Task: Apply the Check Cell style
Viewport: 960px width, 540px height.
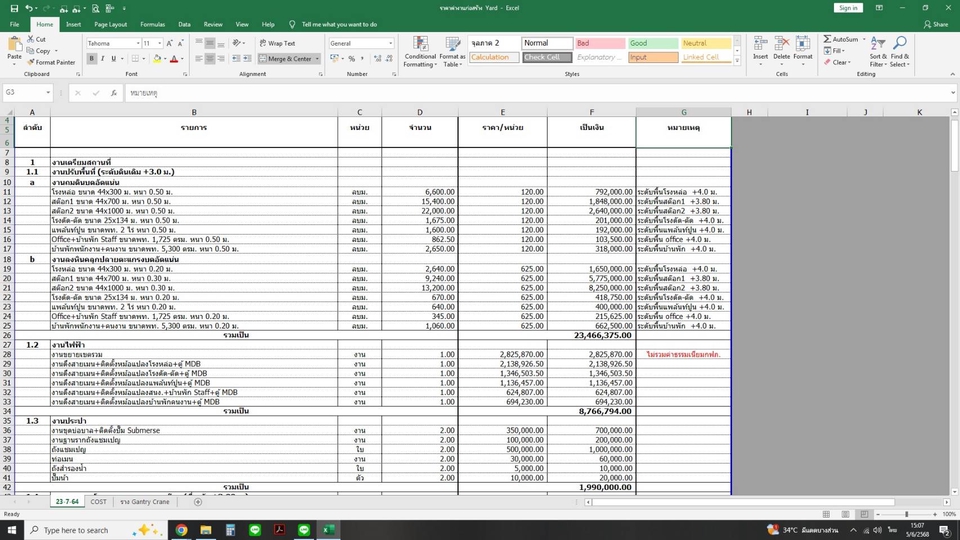Action: (547, 58)
